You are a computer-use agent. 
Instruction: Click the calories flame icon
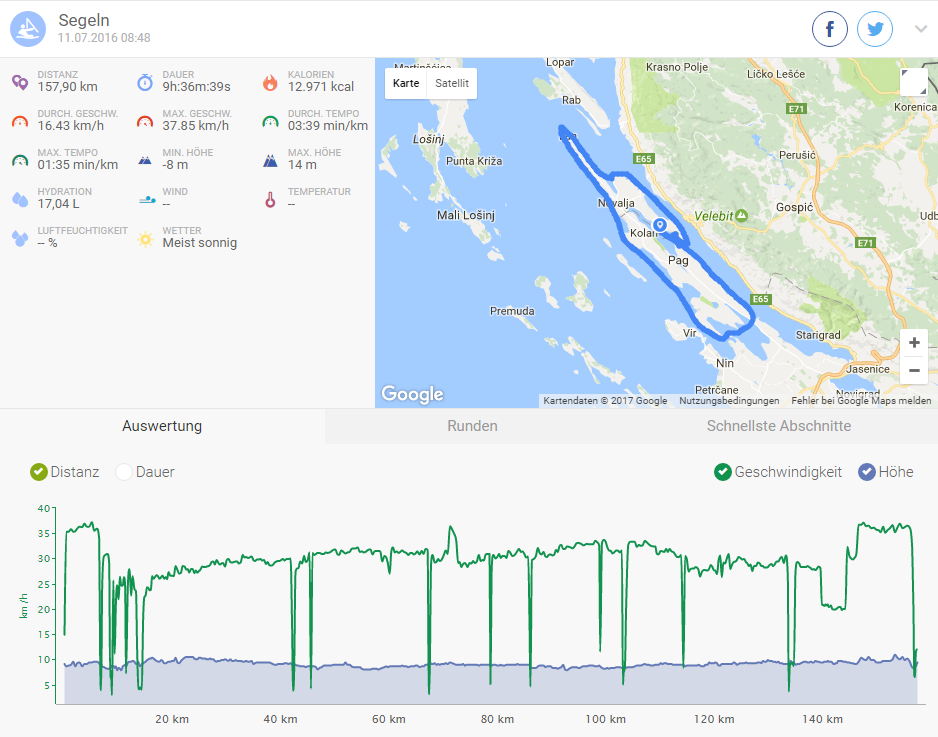[x=269, y=83]
